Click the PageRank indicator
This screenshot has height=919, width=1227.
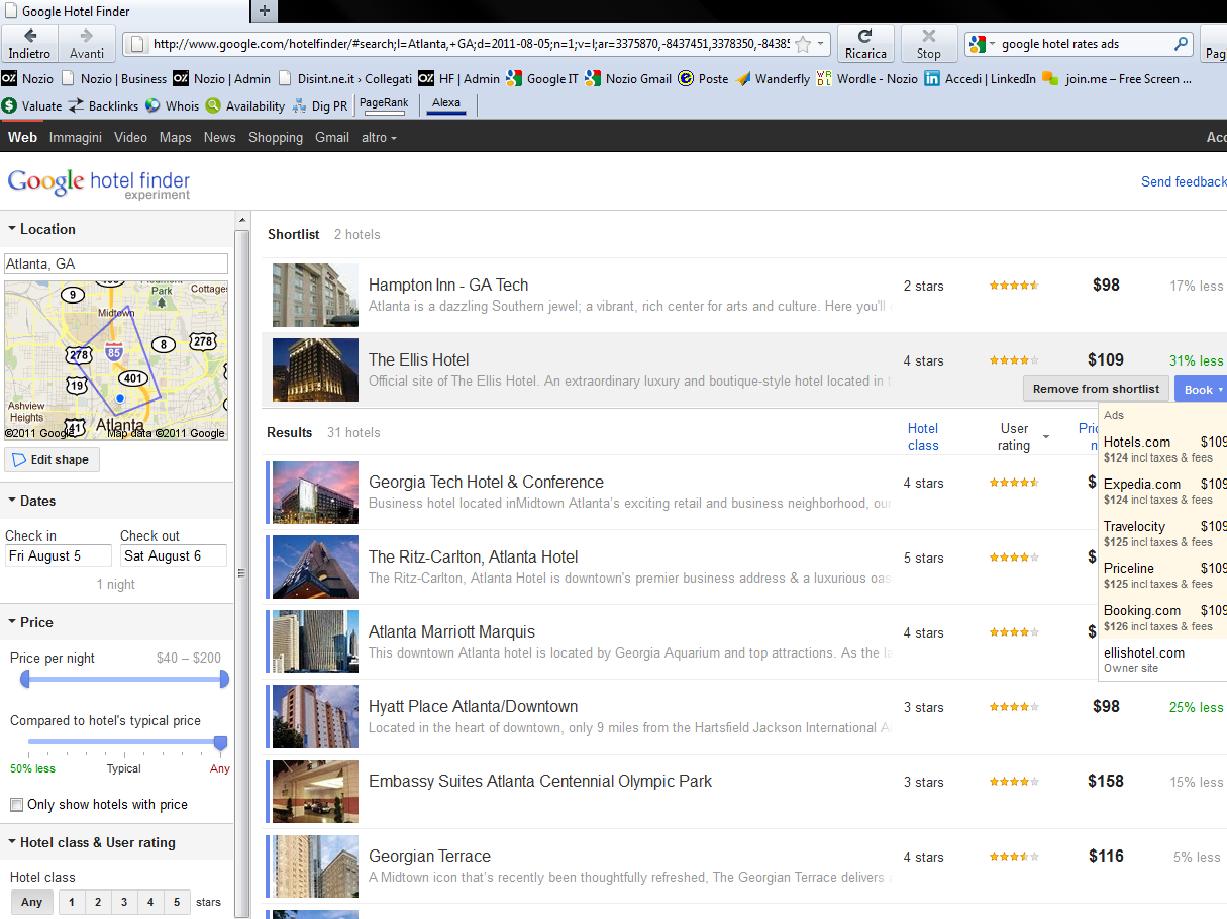[x=384, y=105]
